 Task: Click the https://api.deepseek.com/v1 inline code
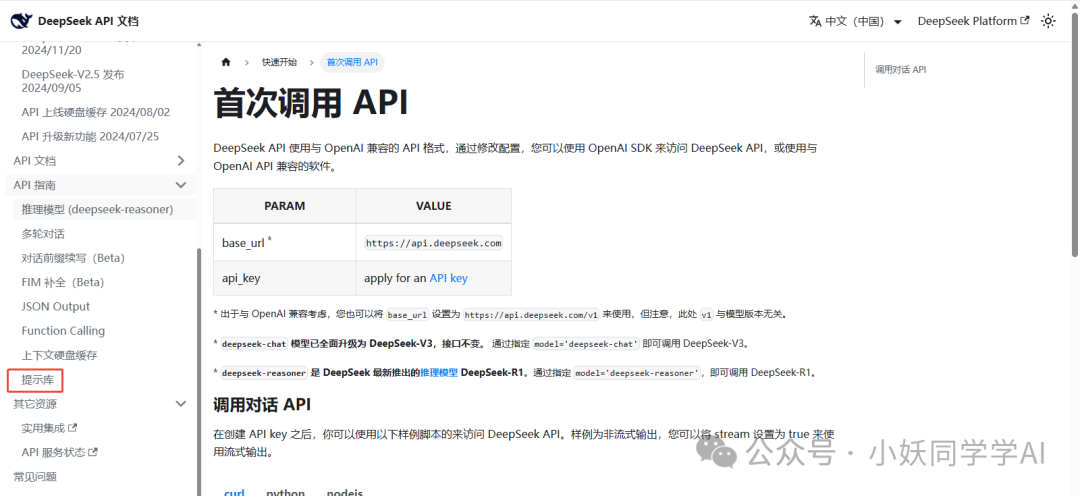click(531, 314)
